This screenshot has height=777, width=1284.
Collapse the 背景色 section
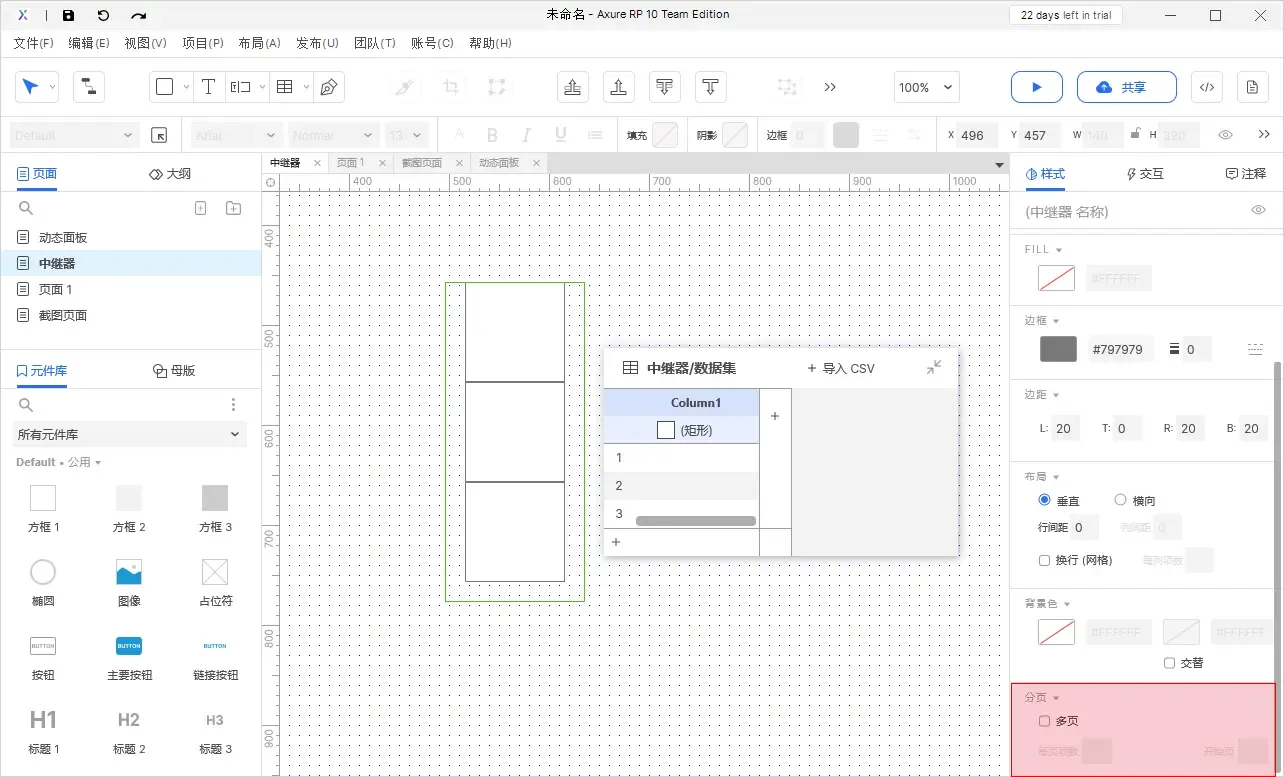(1067, 604)
